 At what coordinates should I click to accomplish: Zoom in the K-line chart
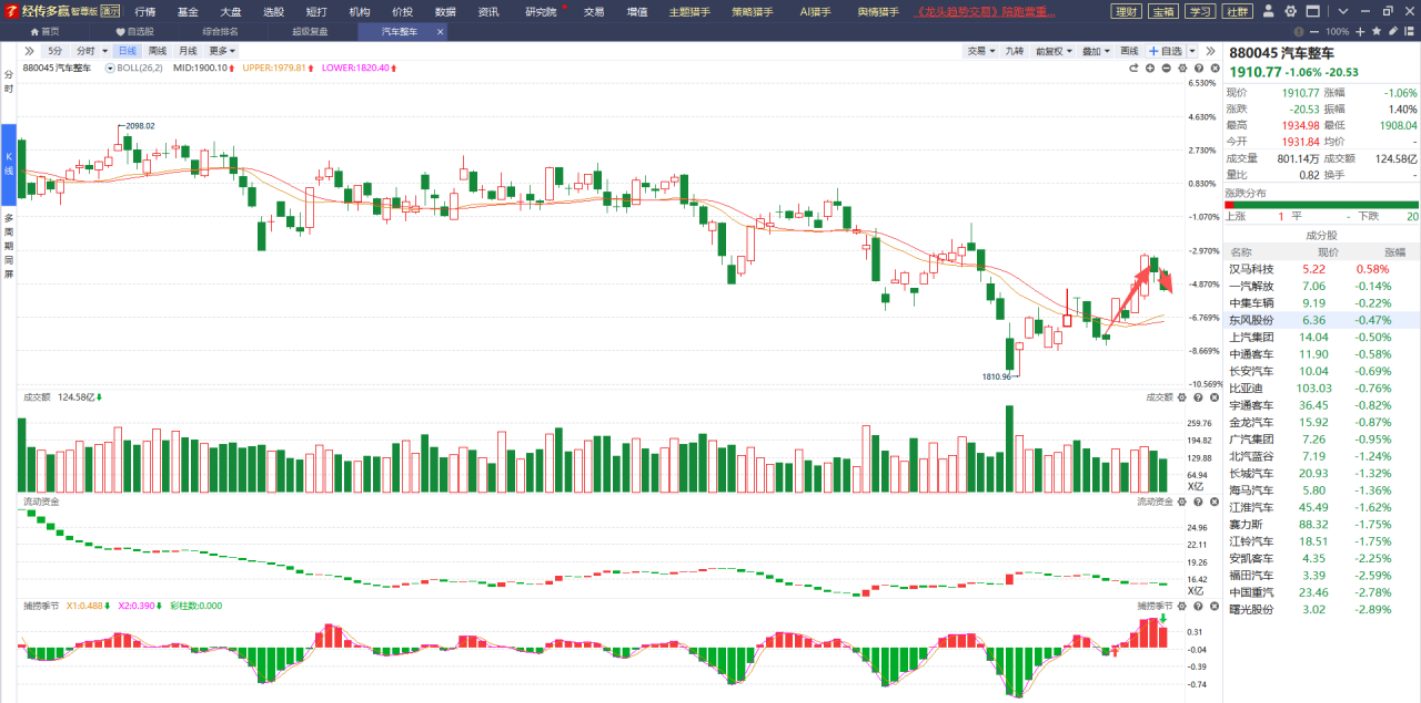click(x=1150, y=68)
